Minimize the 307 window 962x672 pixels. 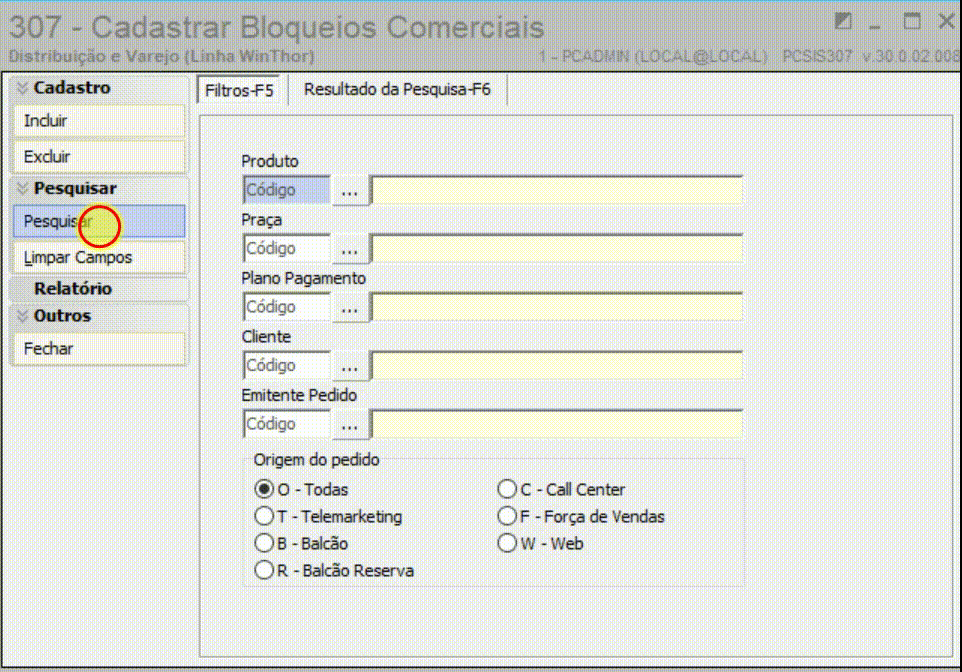click(875, 25)
